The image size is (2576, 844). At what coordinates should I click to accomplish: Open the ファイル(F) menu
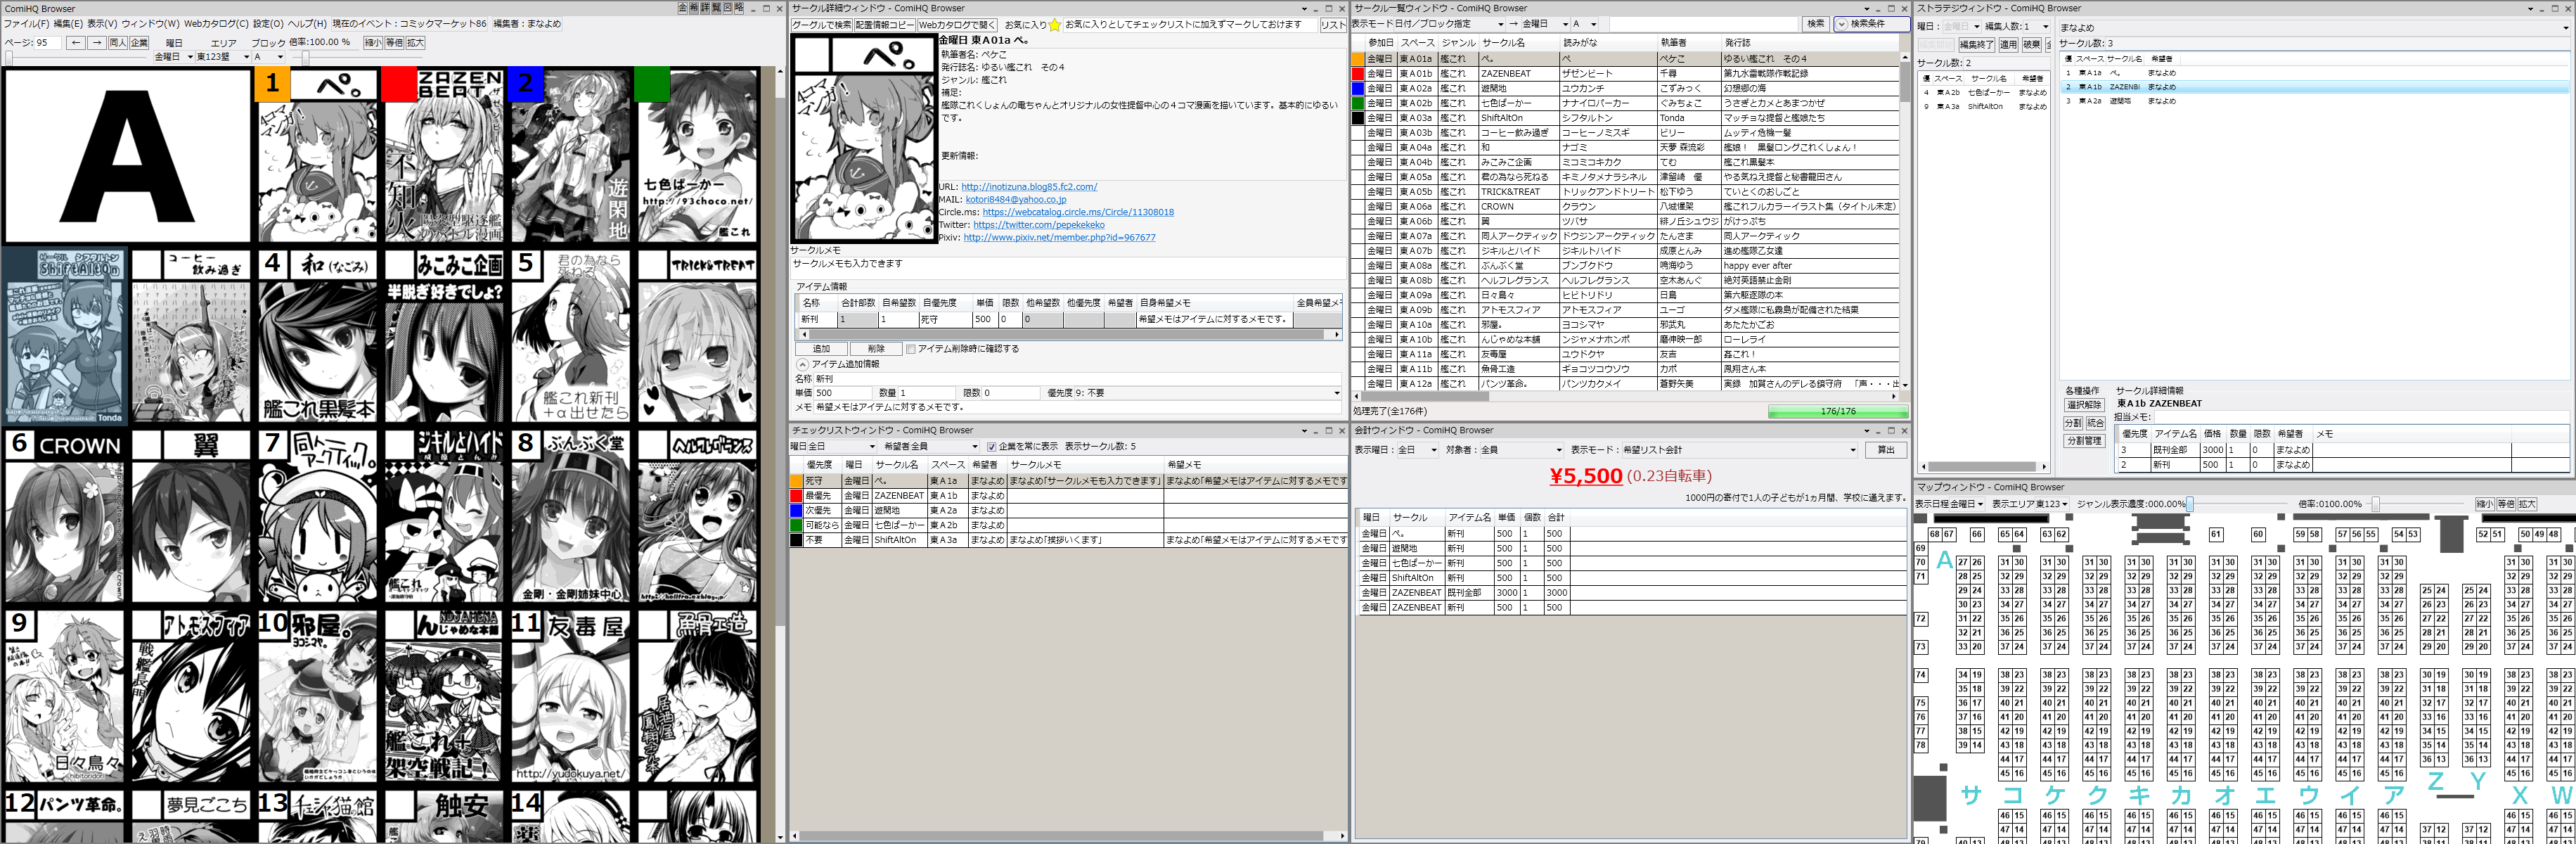[x=26, y=24]
